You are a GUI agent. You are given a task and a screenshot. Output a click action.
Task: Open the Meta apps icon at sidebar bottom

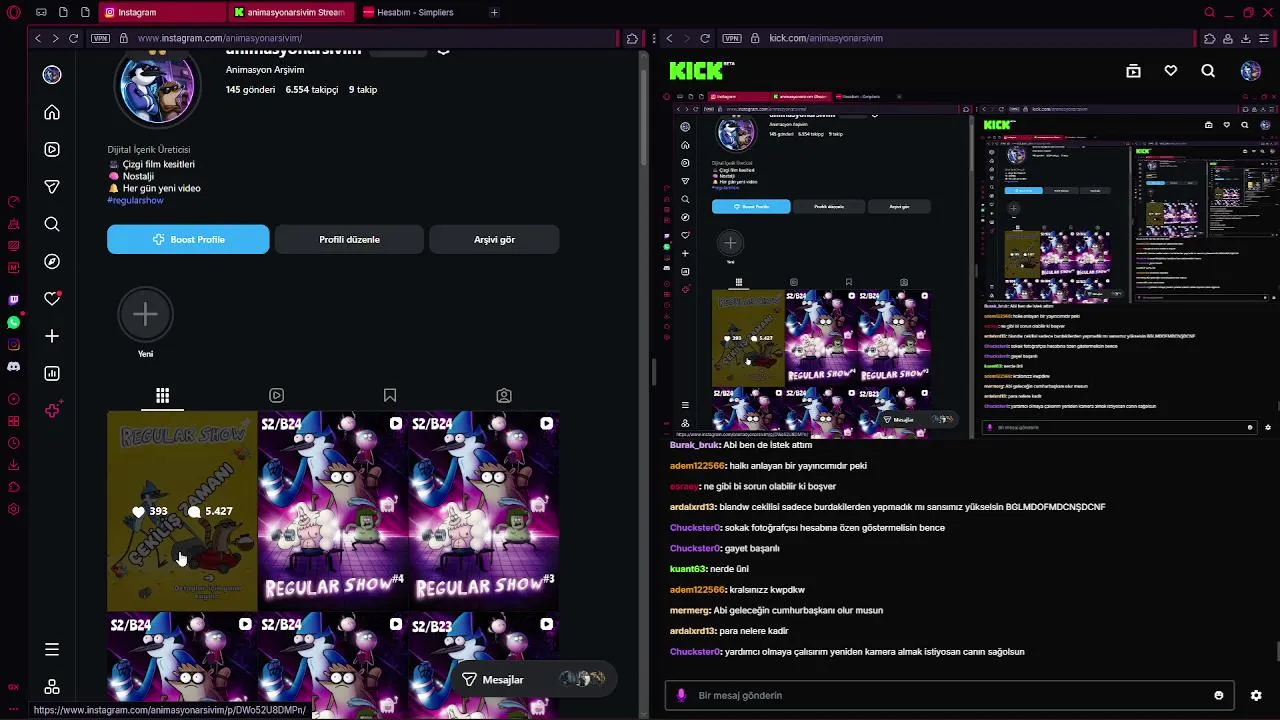pyautogui.click(x=52, y=687)
